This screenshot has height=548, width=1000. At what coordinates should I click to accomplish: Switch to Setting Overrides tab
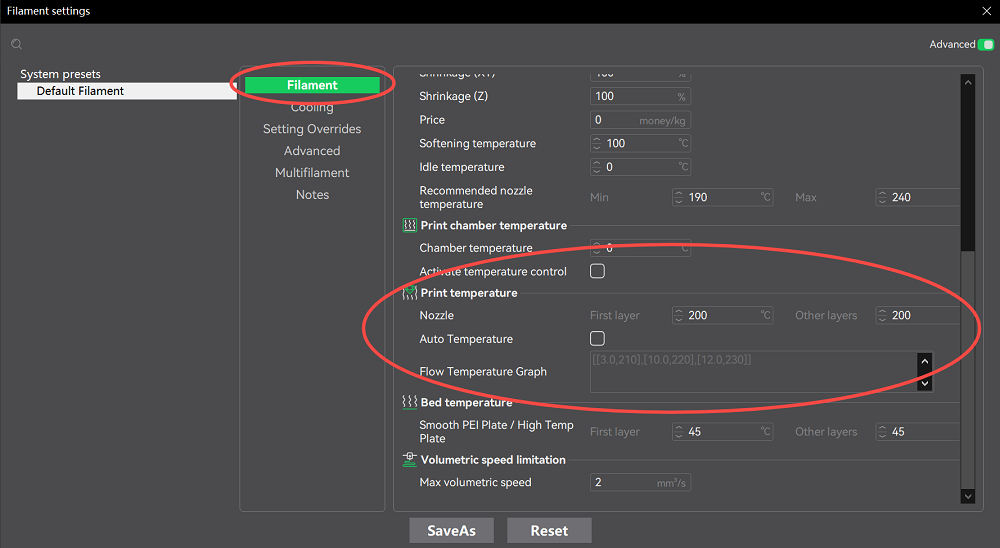click(x=312, y=129)
